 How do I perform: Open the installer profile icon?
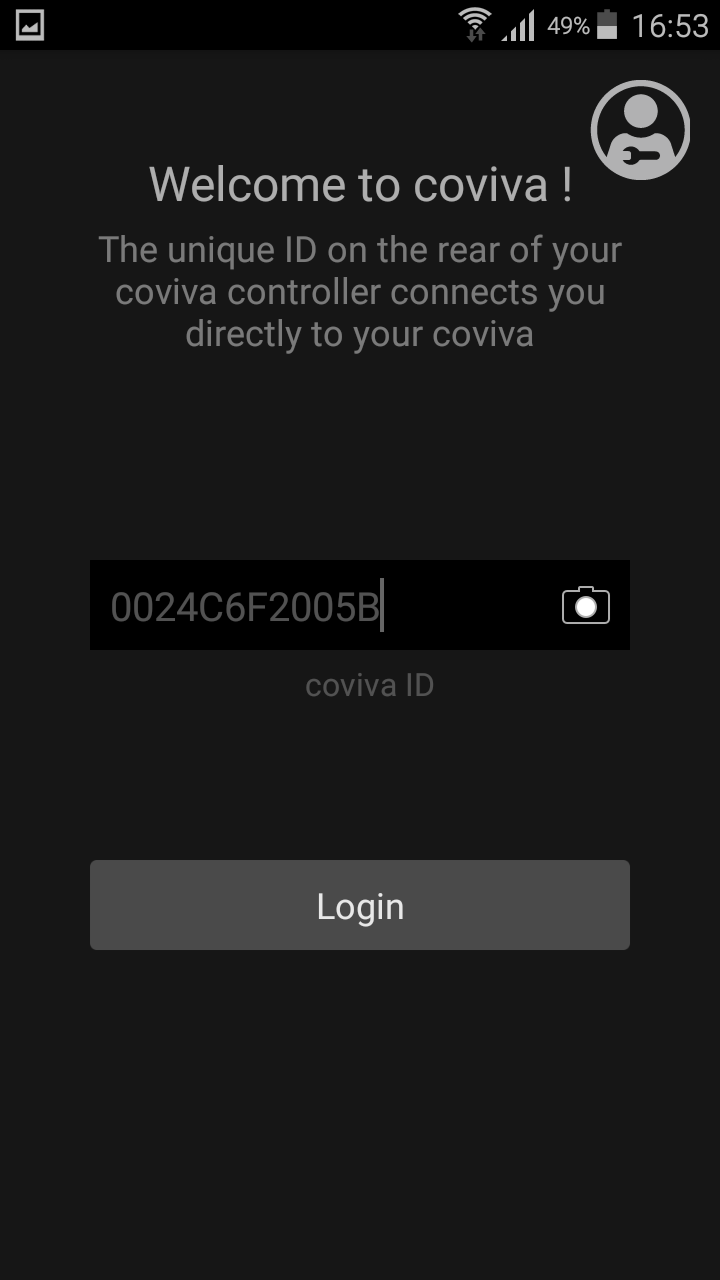[640, 130]
